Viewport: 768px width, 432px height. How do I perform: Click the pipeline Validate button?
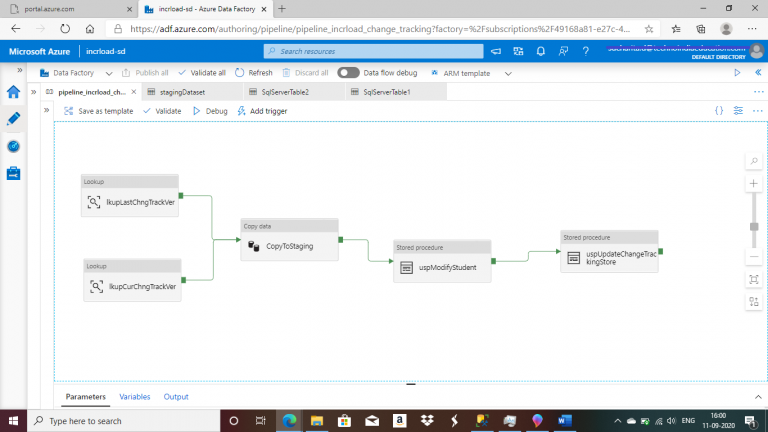[162, 111]
